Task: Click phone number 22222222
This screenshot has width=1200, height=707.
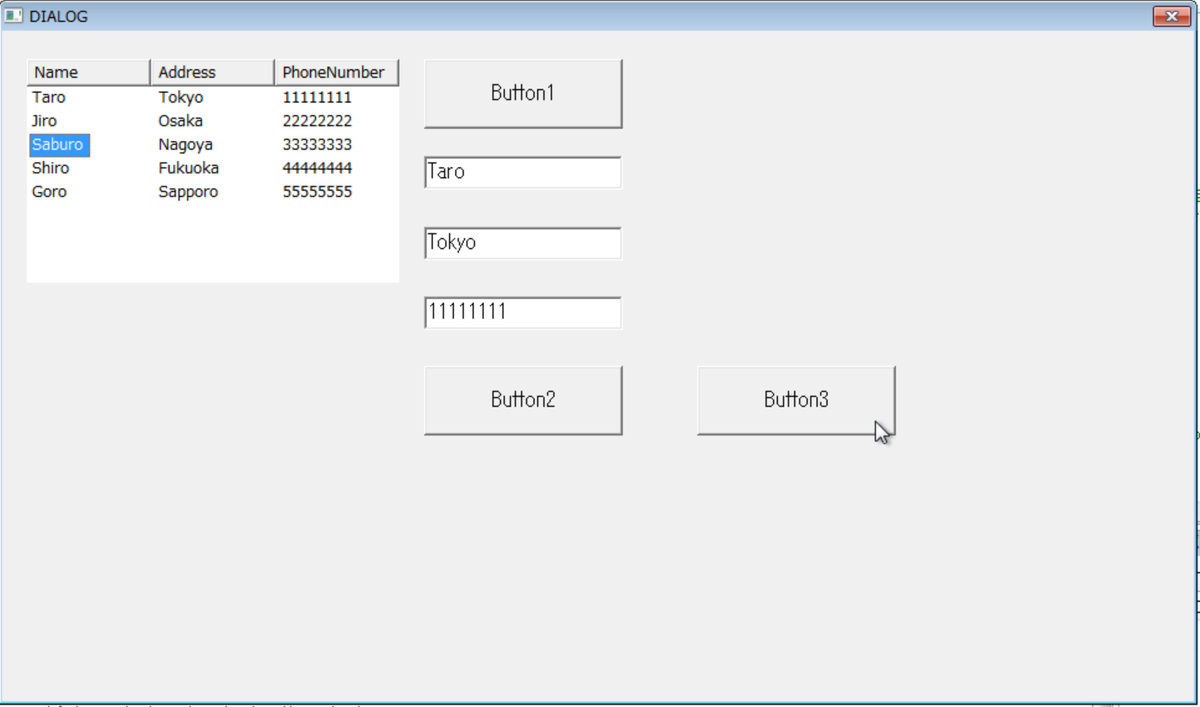Action: tap(317, 121)
